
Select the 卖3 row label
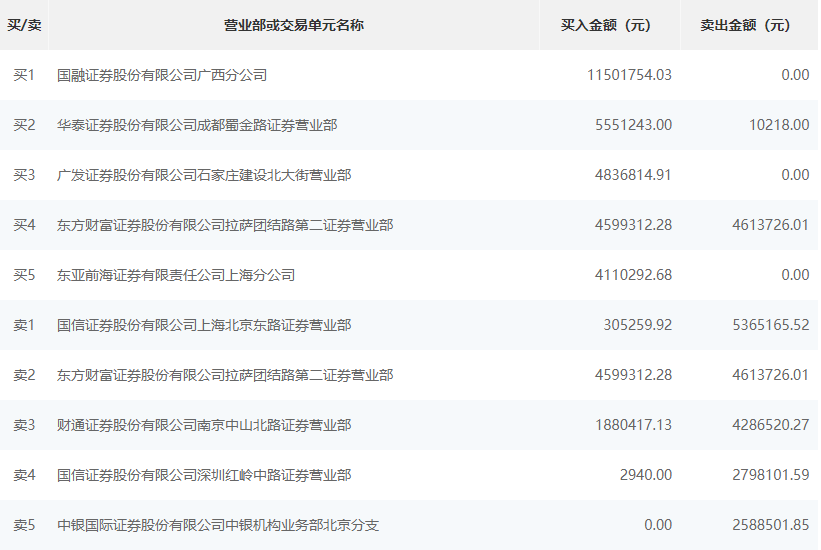click(24, 425)
